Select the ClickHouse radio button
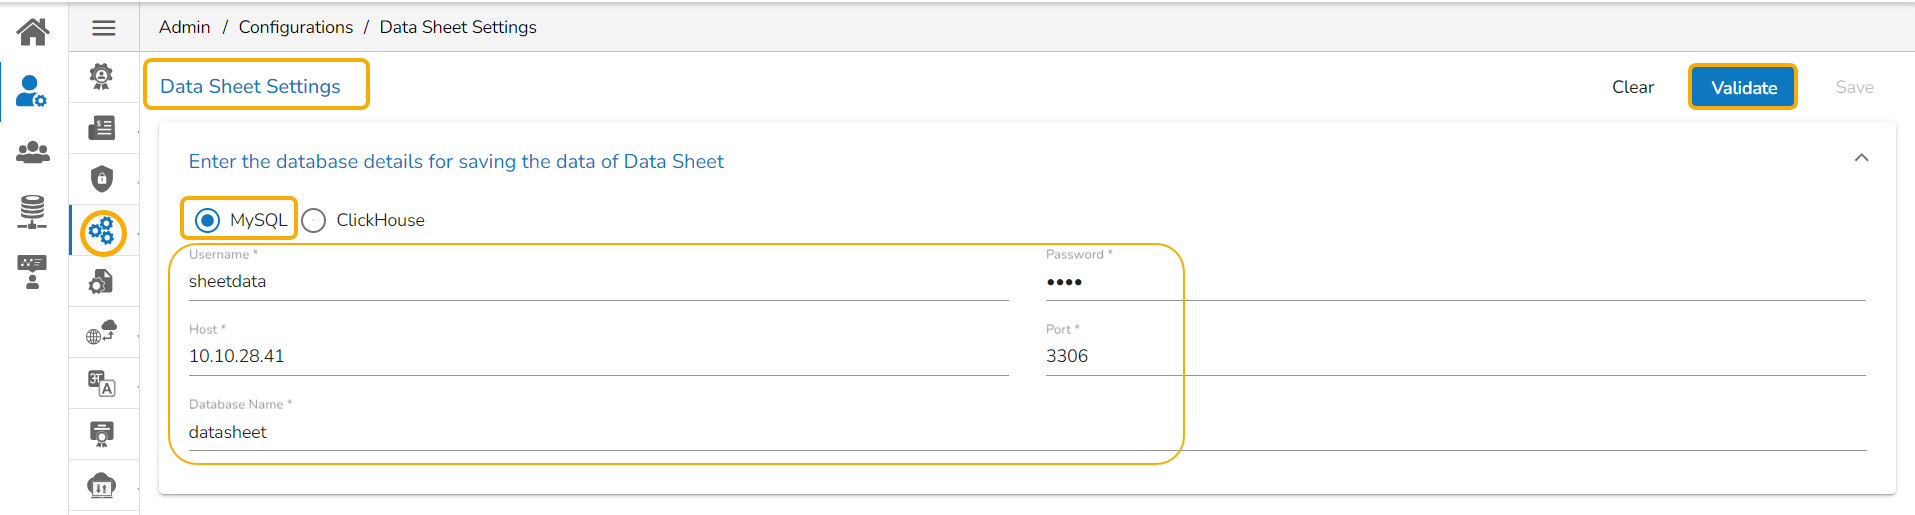The width and height of the screenshot is (1915, 515). point(314,220)
